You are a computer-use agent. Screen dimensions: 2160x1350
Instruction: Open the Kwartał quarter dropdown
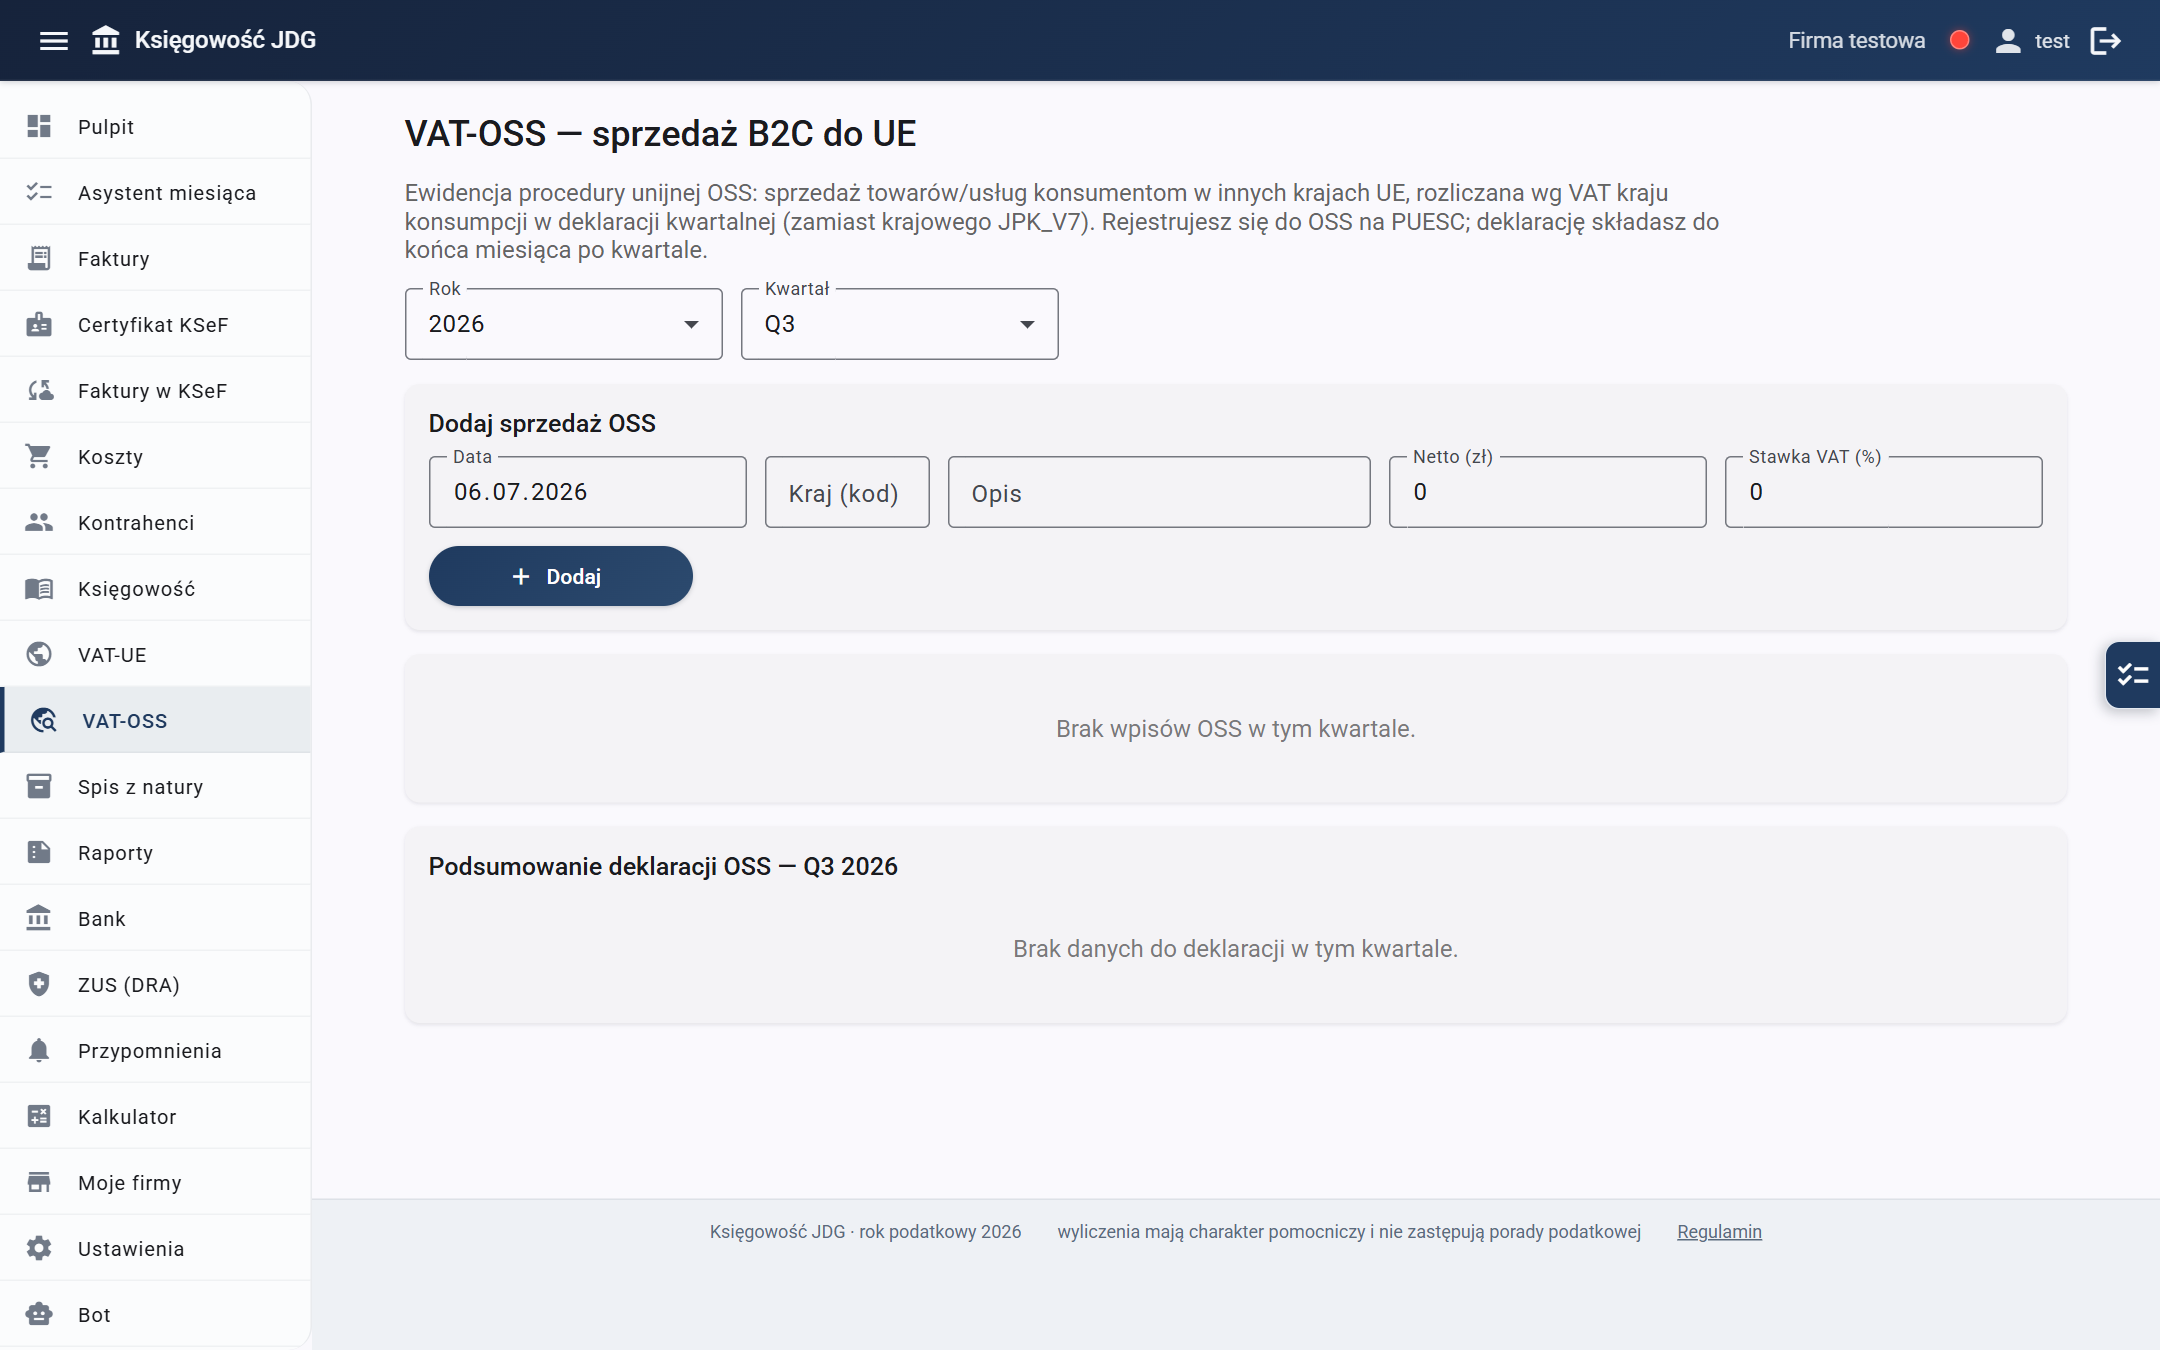(x=899, y=324)
